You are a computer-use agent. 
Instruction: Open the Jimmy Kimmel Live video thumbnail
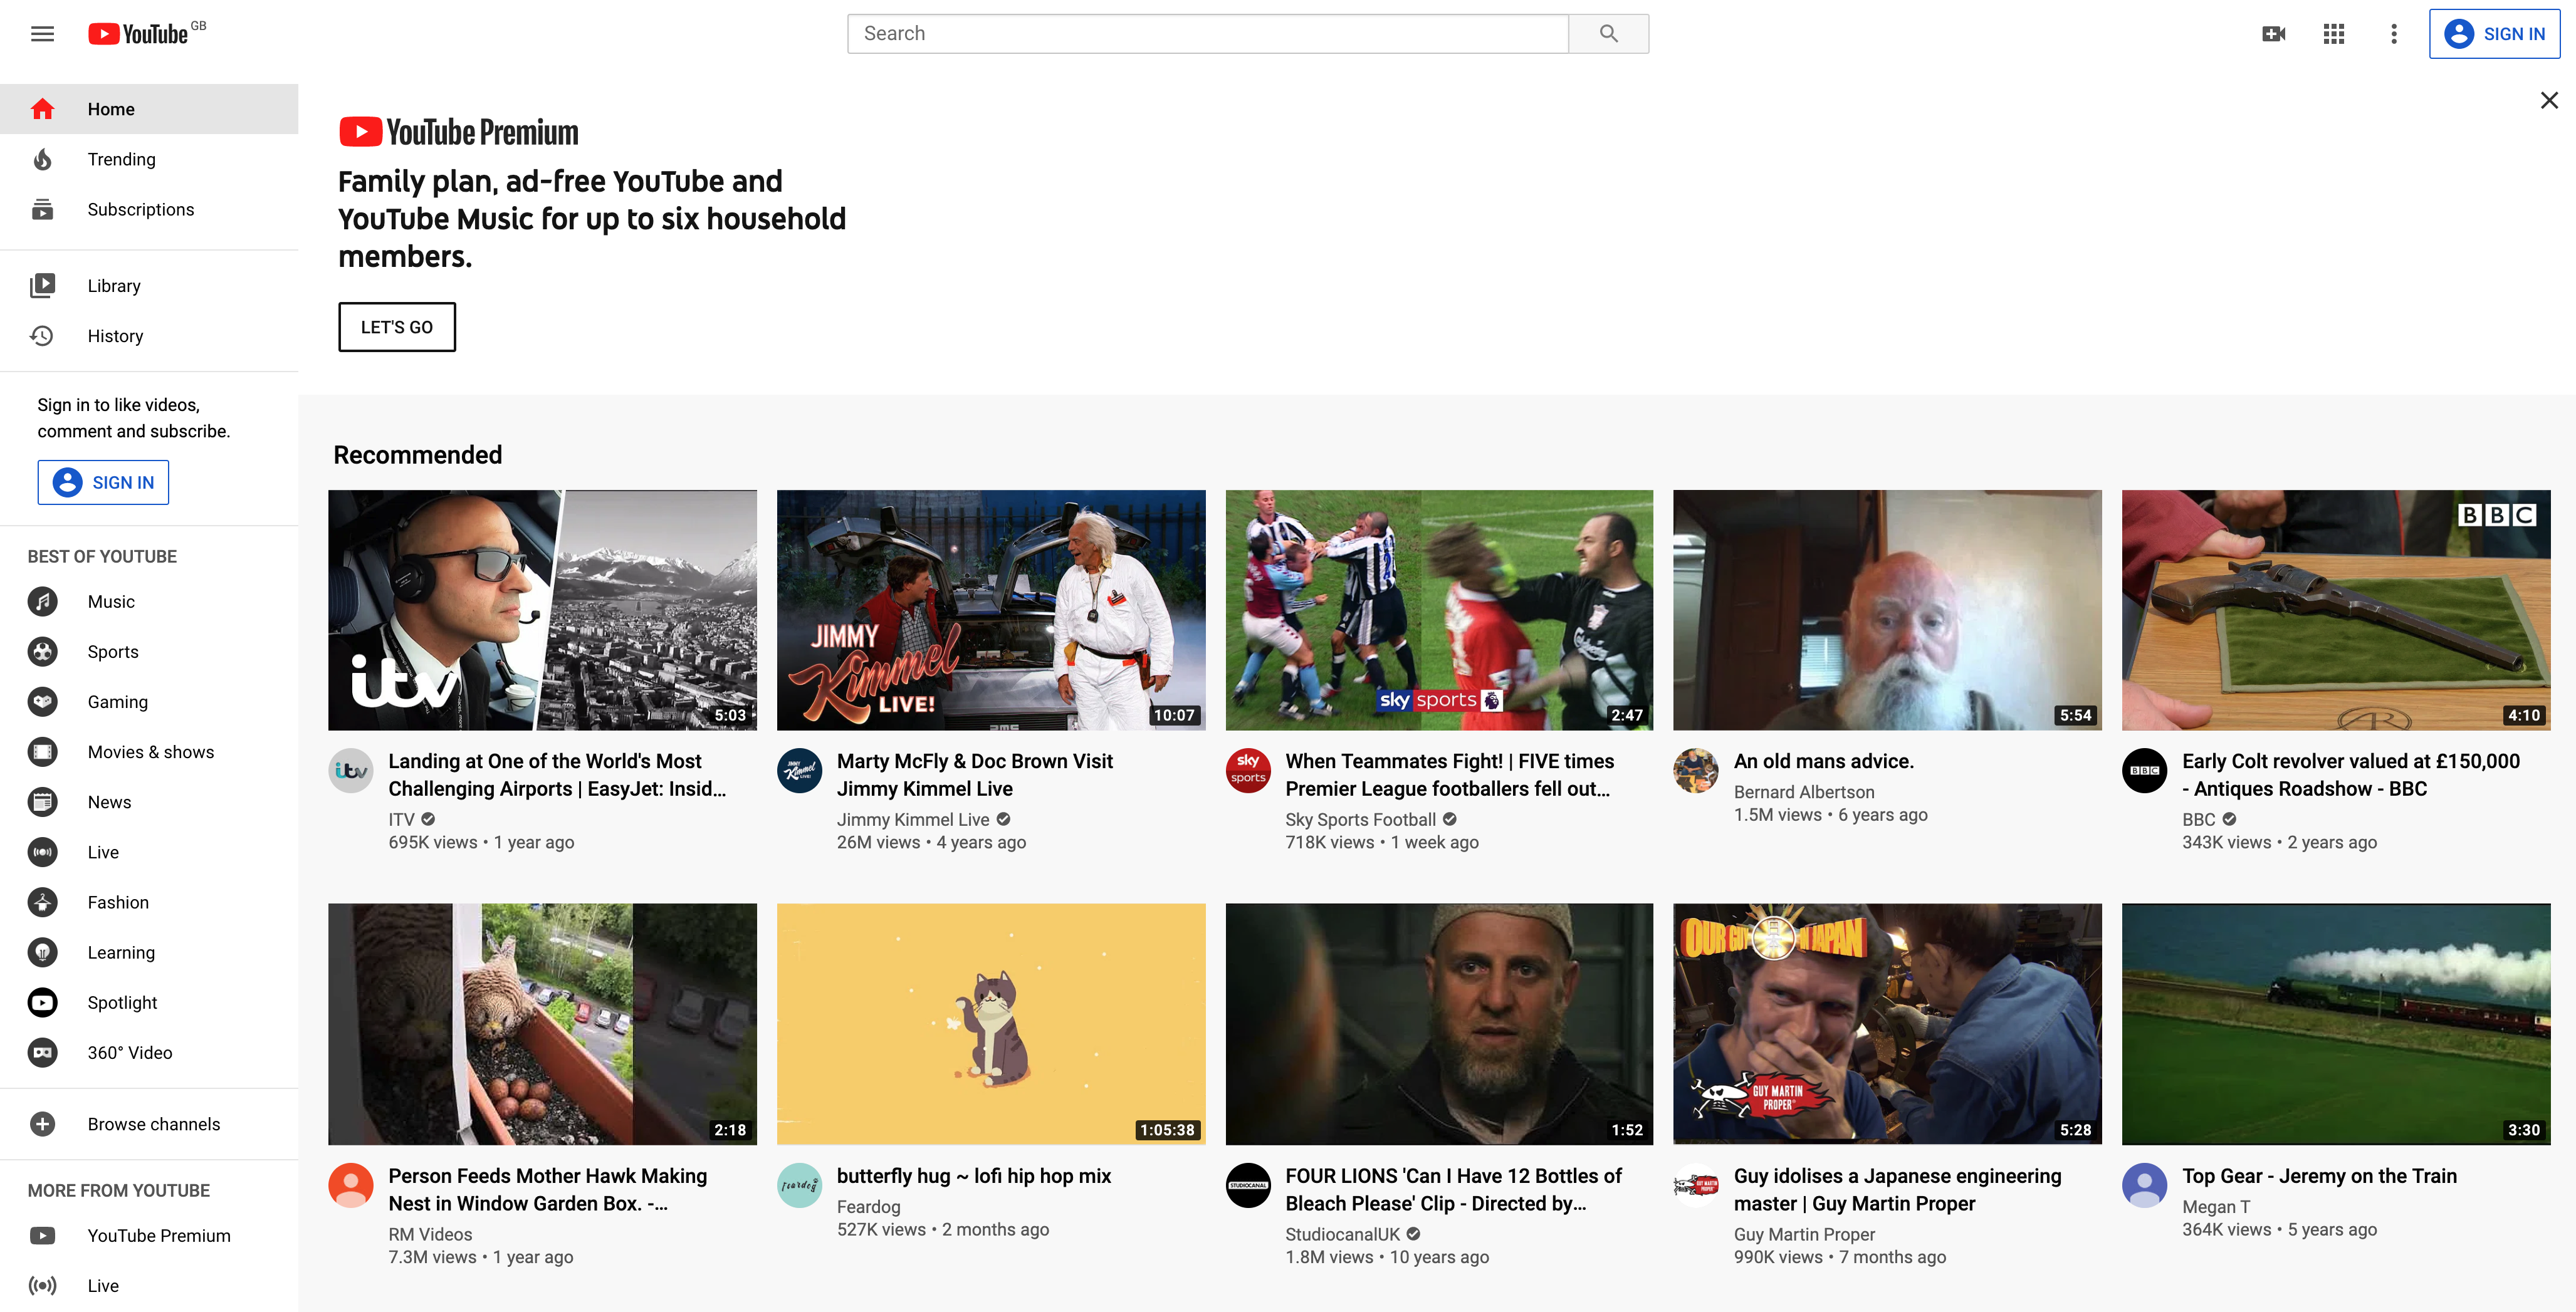(x=991, y=610)
